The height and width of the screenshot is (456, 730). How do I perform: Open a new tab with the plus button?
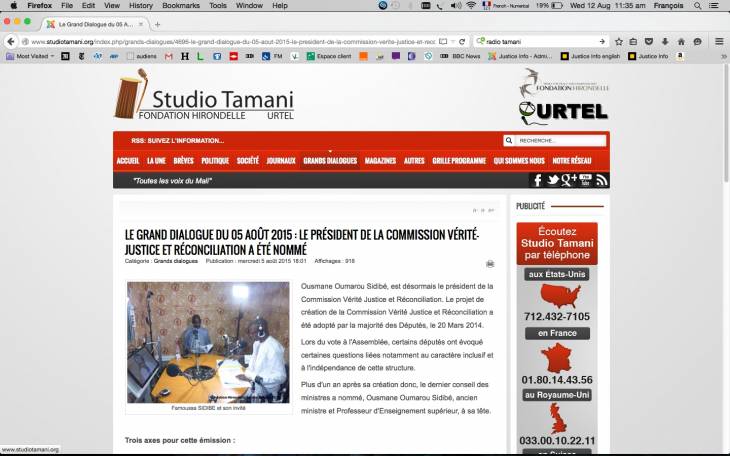coord(157,24)
